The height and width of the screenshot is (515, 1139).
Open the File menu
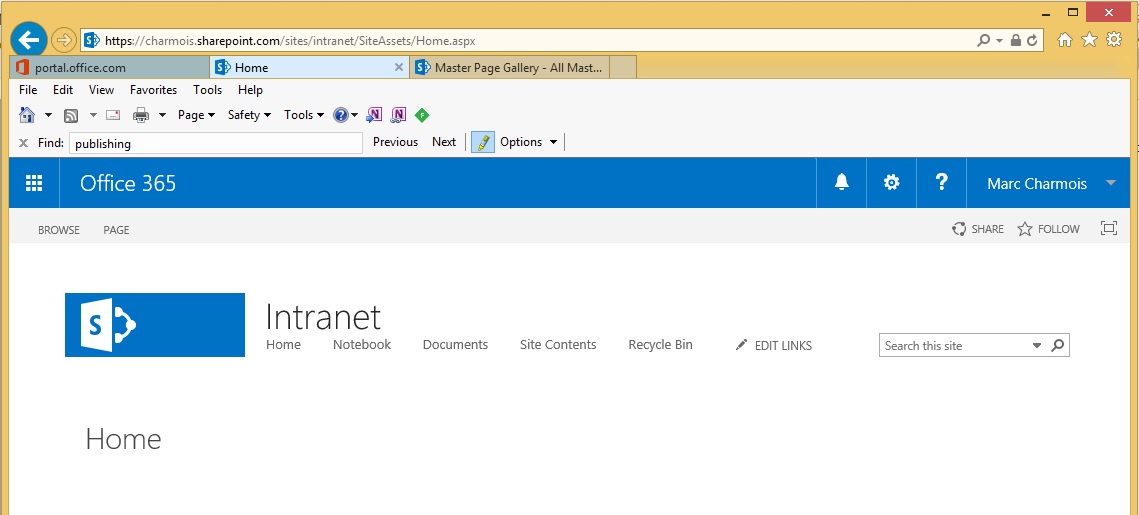click(28, 90)
